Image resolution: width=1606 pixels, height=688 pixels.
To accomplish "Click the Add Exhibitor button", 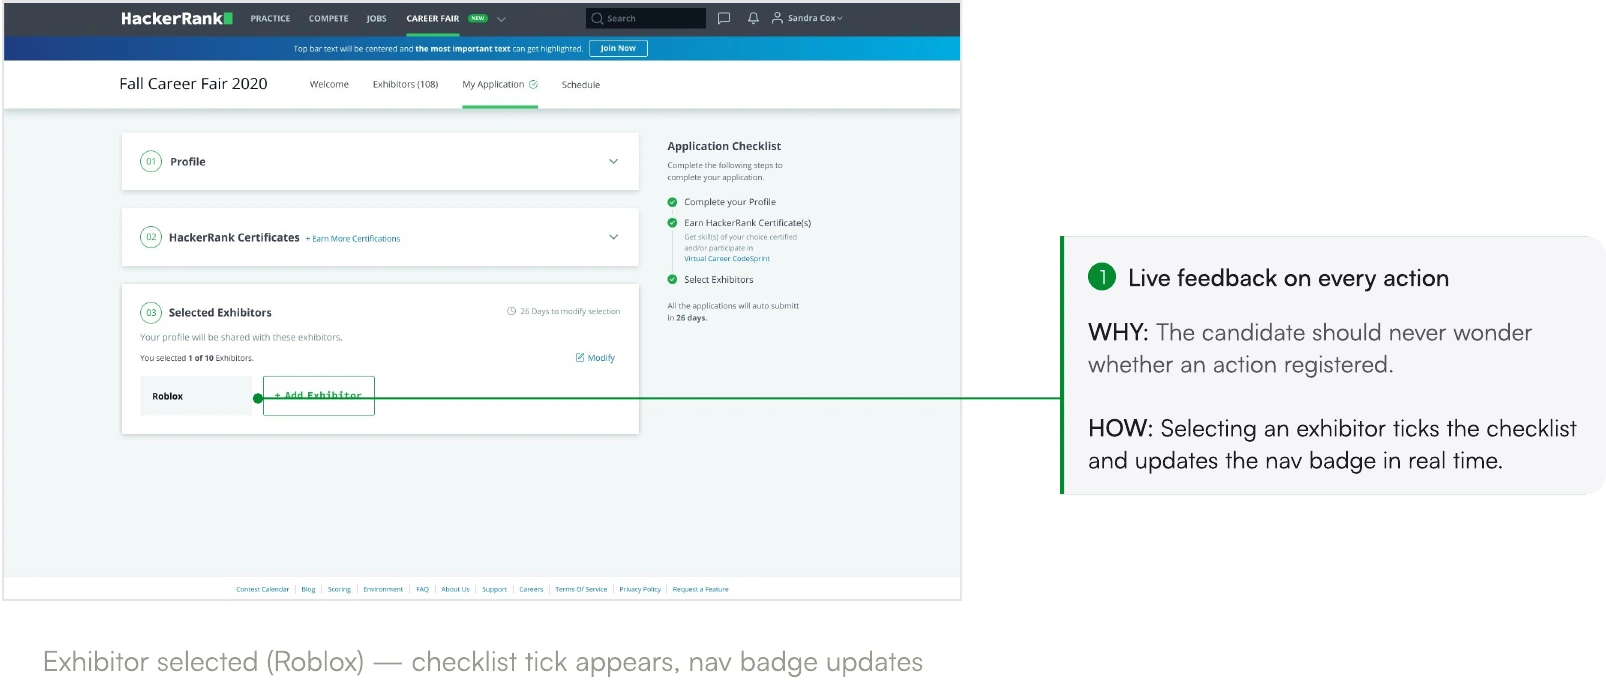I will click(319, 396).
